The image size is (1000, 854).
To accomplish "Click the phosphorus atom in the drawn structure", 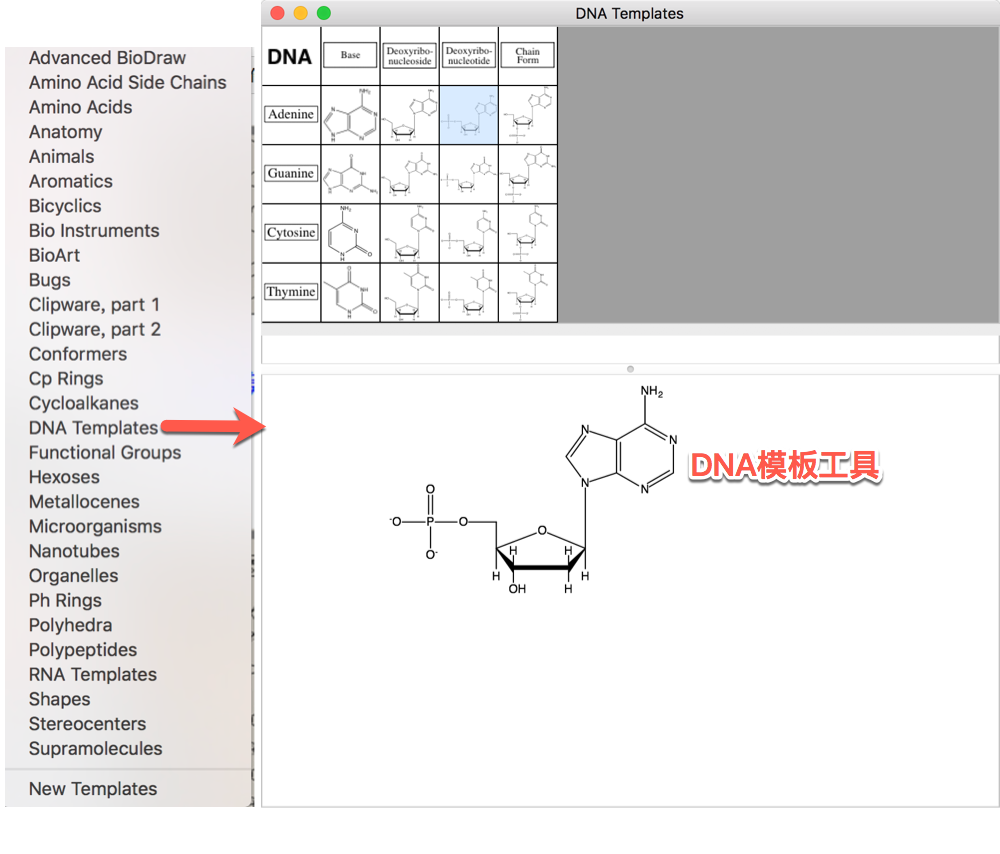I will [430, 522].
